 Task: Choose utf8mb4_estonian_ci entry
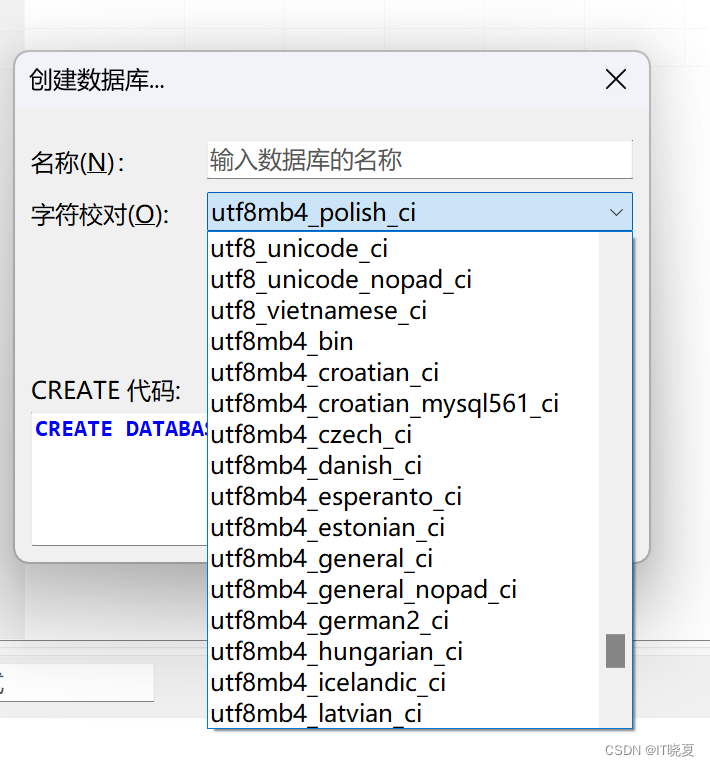[x=404, y=528]
